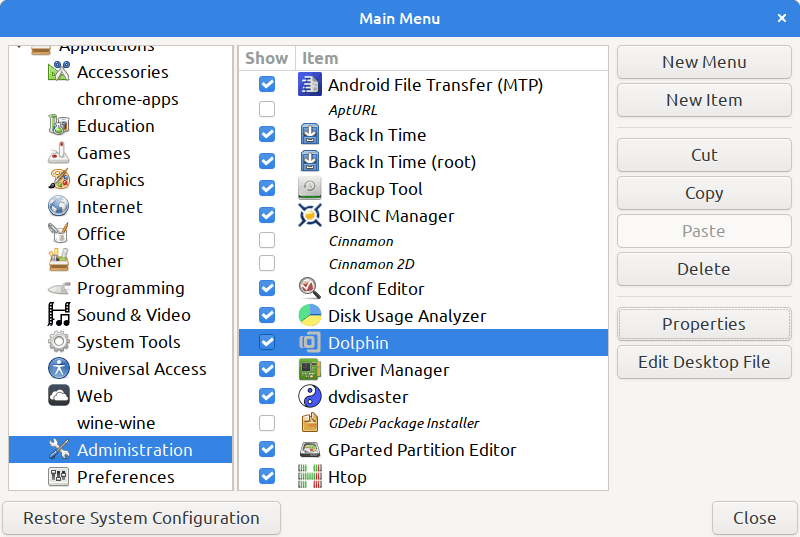800x537 pixels.
Task: Click the Driver Manager icon
Action: coord(310,370)
